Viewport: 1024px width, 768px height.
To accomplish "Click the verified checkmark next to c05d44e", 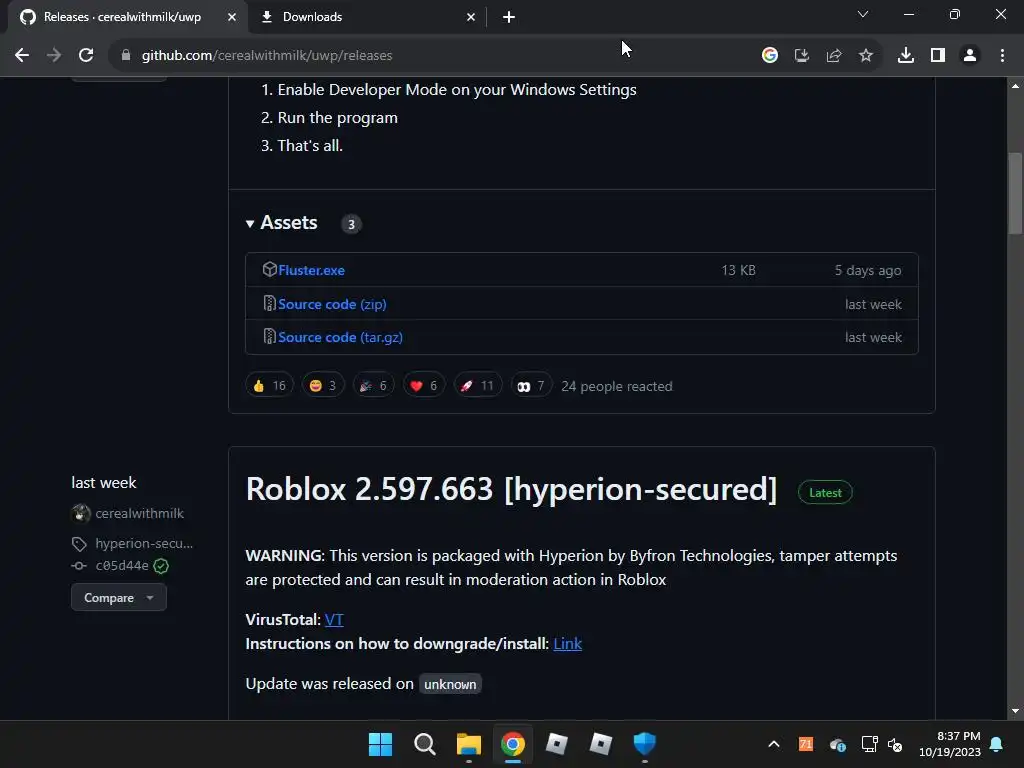I will [x=161, y=566].
